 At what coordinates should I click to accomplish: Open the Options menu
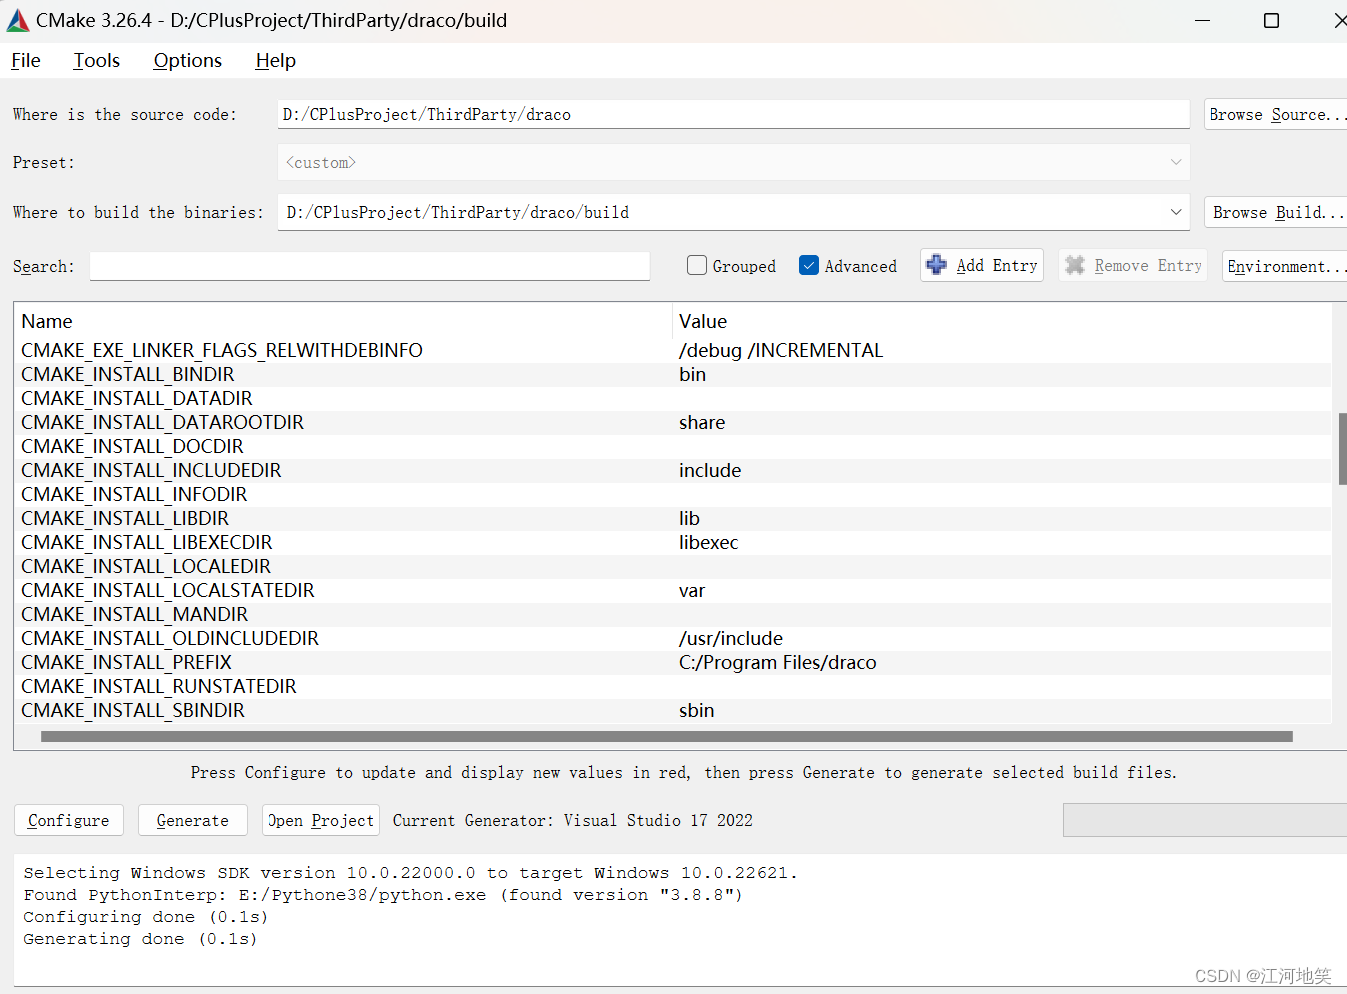[x=187, y=61]
